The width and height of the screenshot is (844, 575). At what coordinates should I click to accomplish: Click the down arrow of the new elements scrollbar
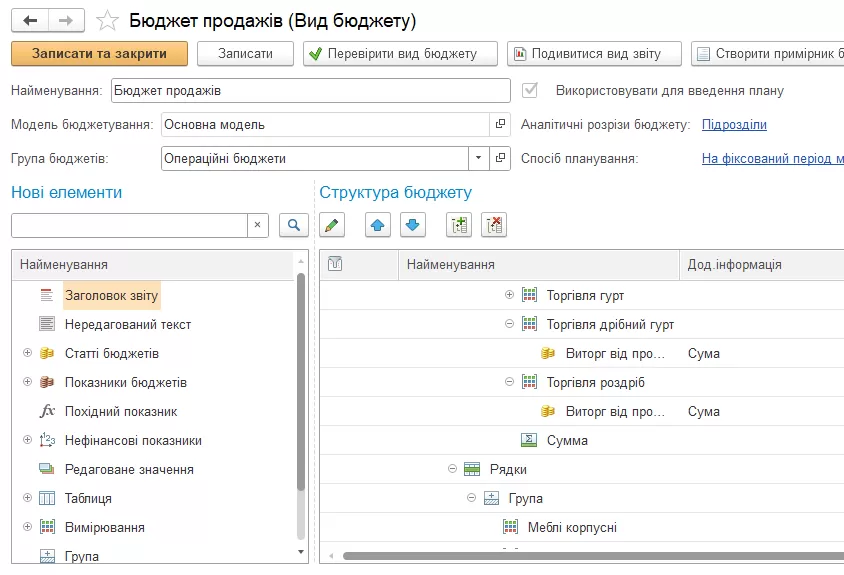[x=301, y=552]
